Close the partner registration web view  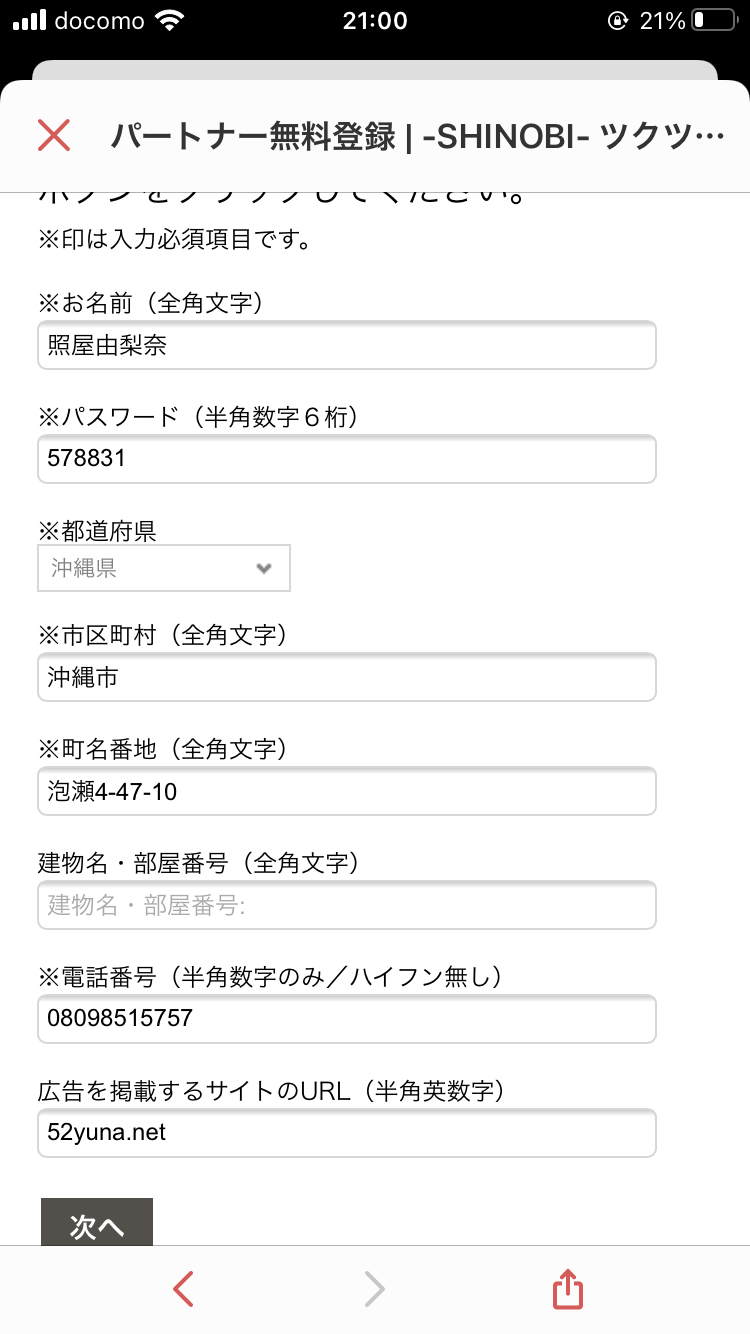point(53,135)
